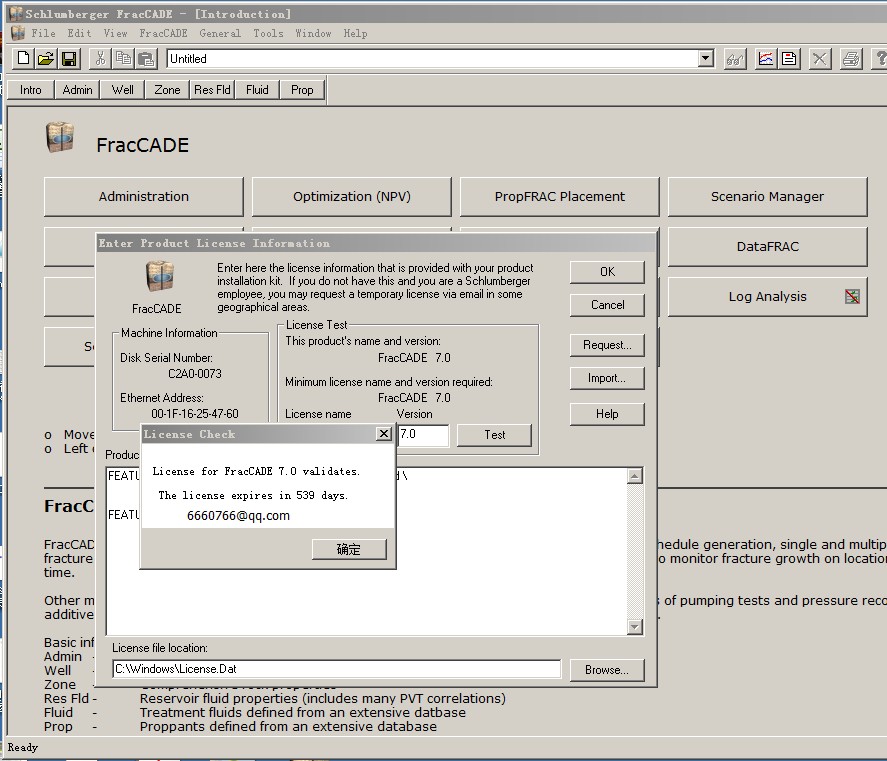This screenshot has width=887, height=761.
Task: Click the Ready status bar text
Action: [x=23, y=747]
